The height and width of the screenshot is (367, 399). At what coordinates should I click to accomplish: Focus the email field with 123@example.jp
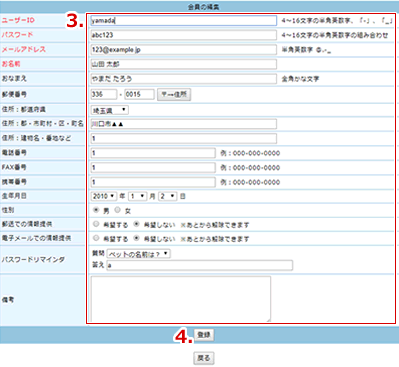tap(183, 50)
